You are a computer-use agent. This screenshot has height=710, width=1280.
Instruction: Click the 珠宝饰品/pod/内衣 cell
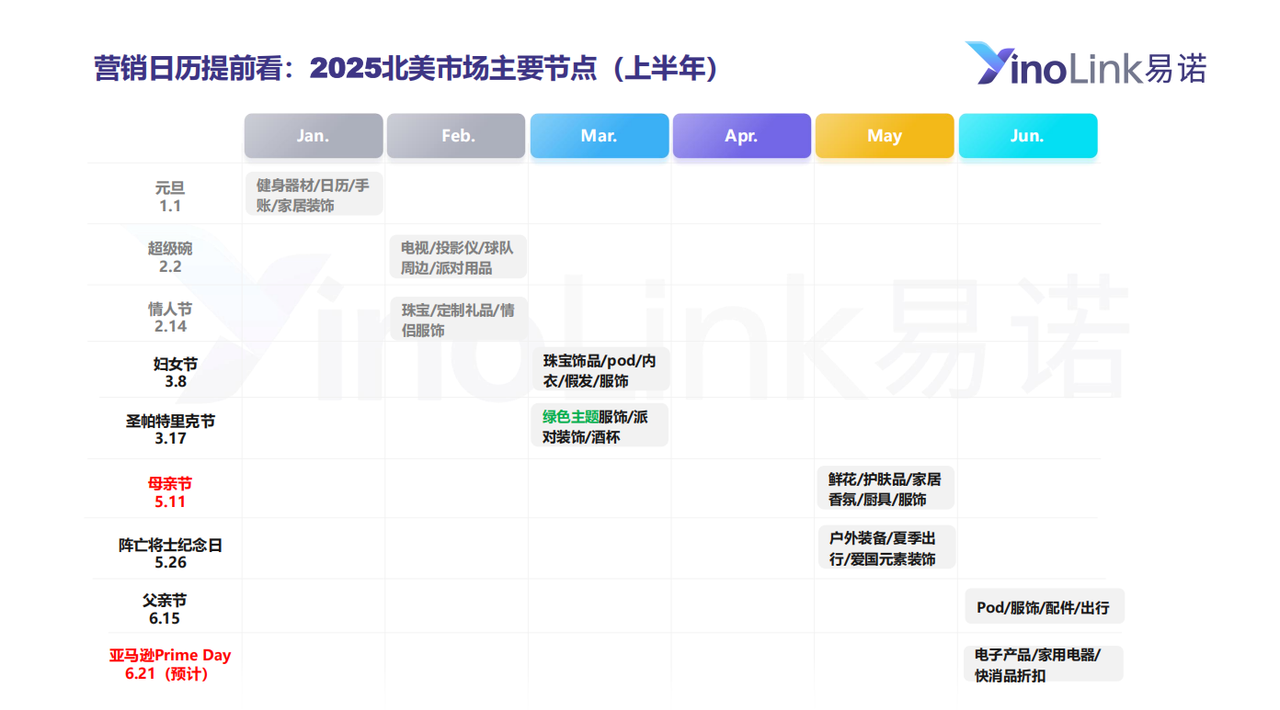(600, 370)
